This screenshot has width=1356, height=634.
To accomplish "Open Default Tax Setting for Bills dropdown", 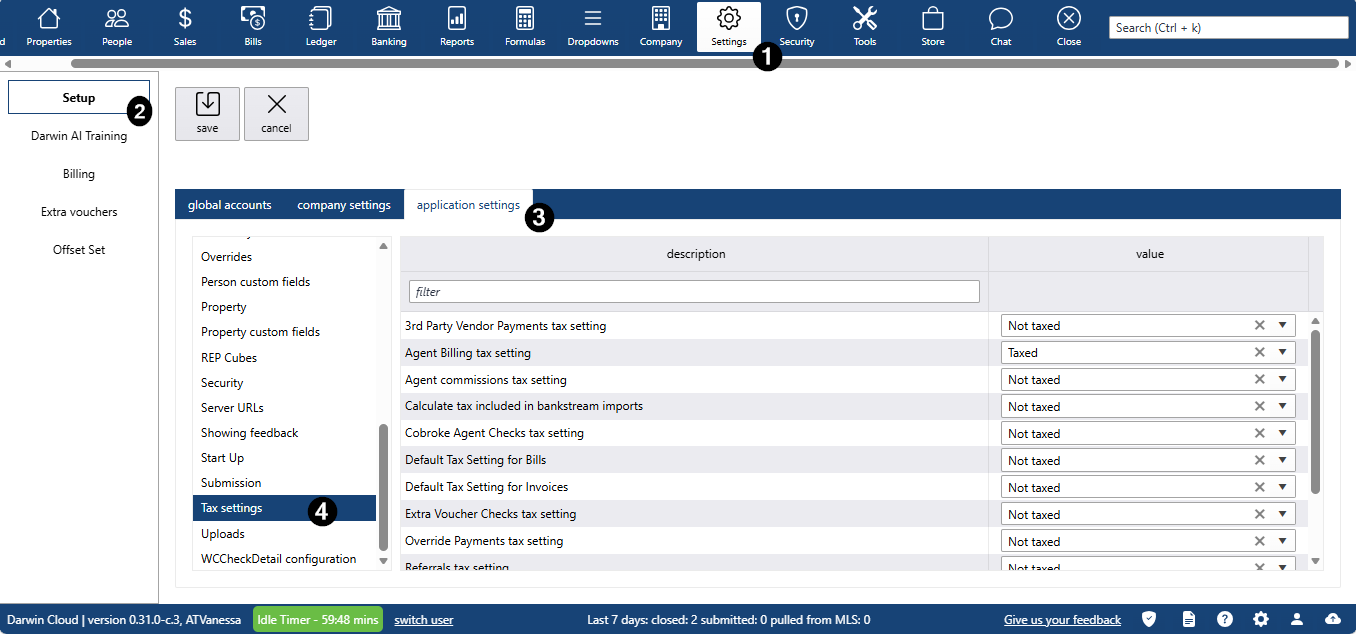I will pyautogui.click(x=1282, y=461).
